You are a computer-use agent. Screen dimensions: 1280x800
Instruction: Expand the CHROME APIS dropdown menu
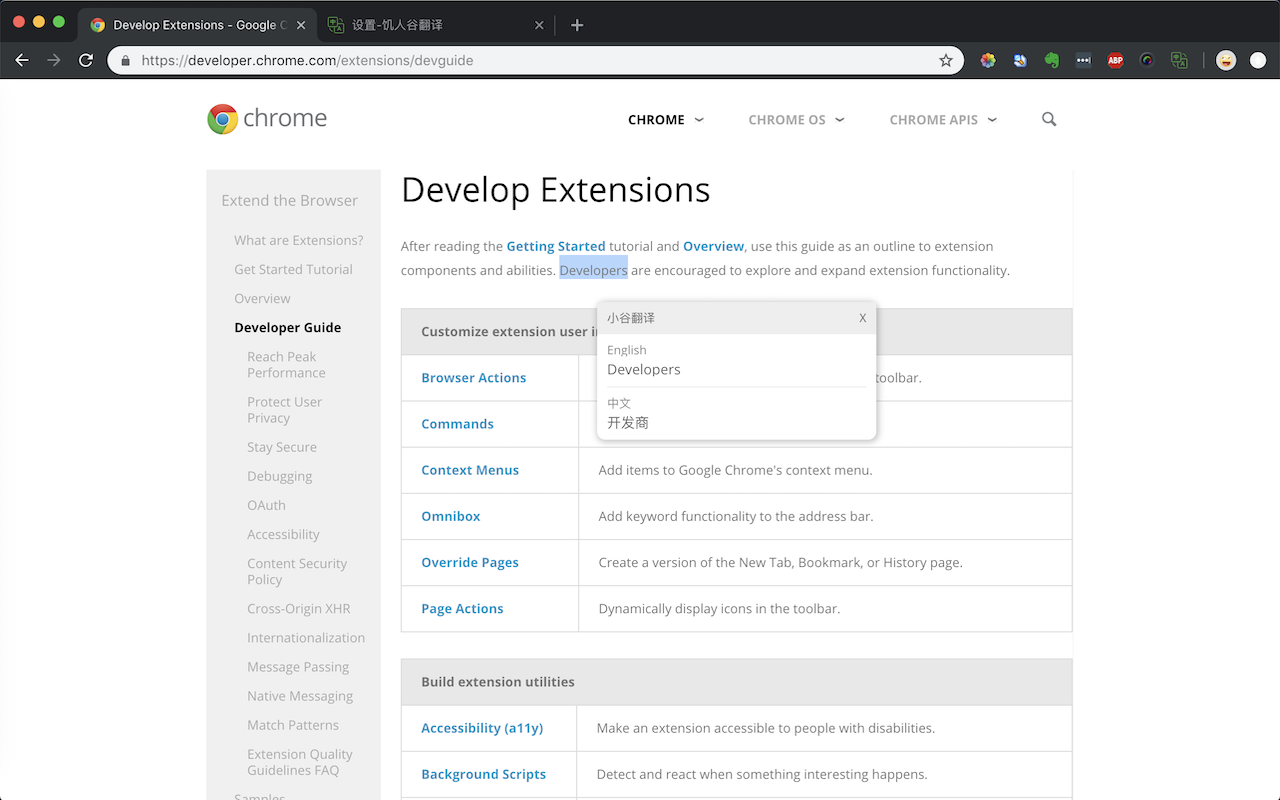point(943,120)
